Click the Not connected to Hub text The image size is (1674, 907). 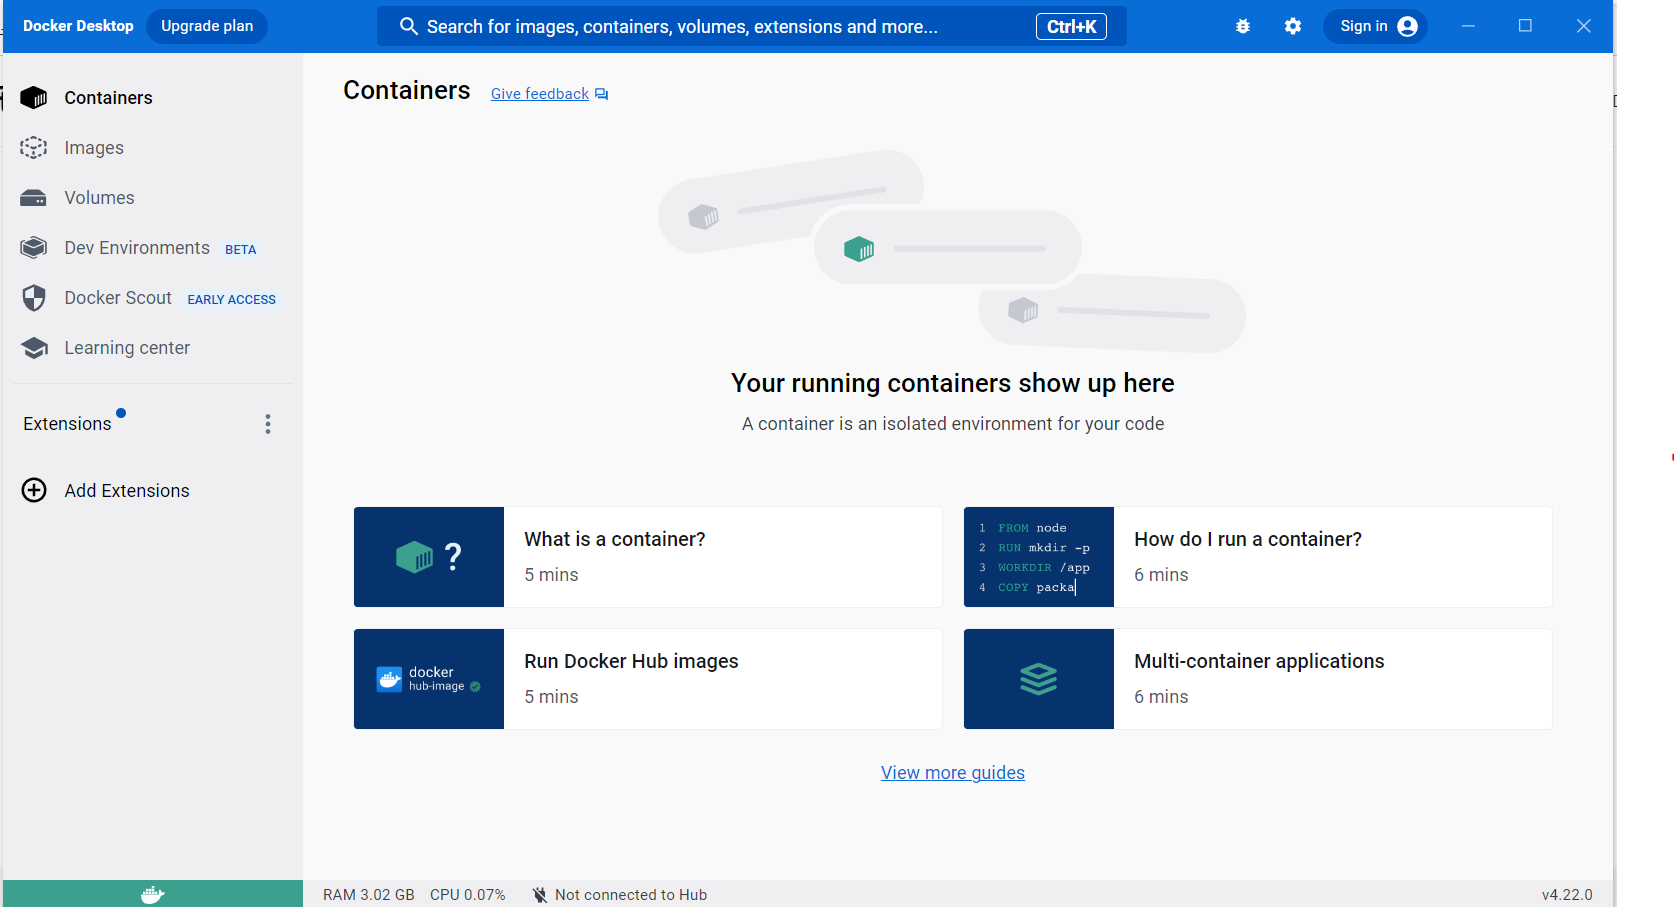point(631,895)
